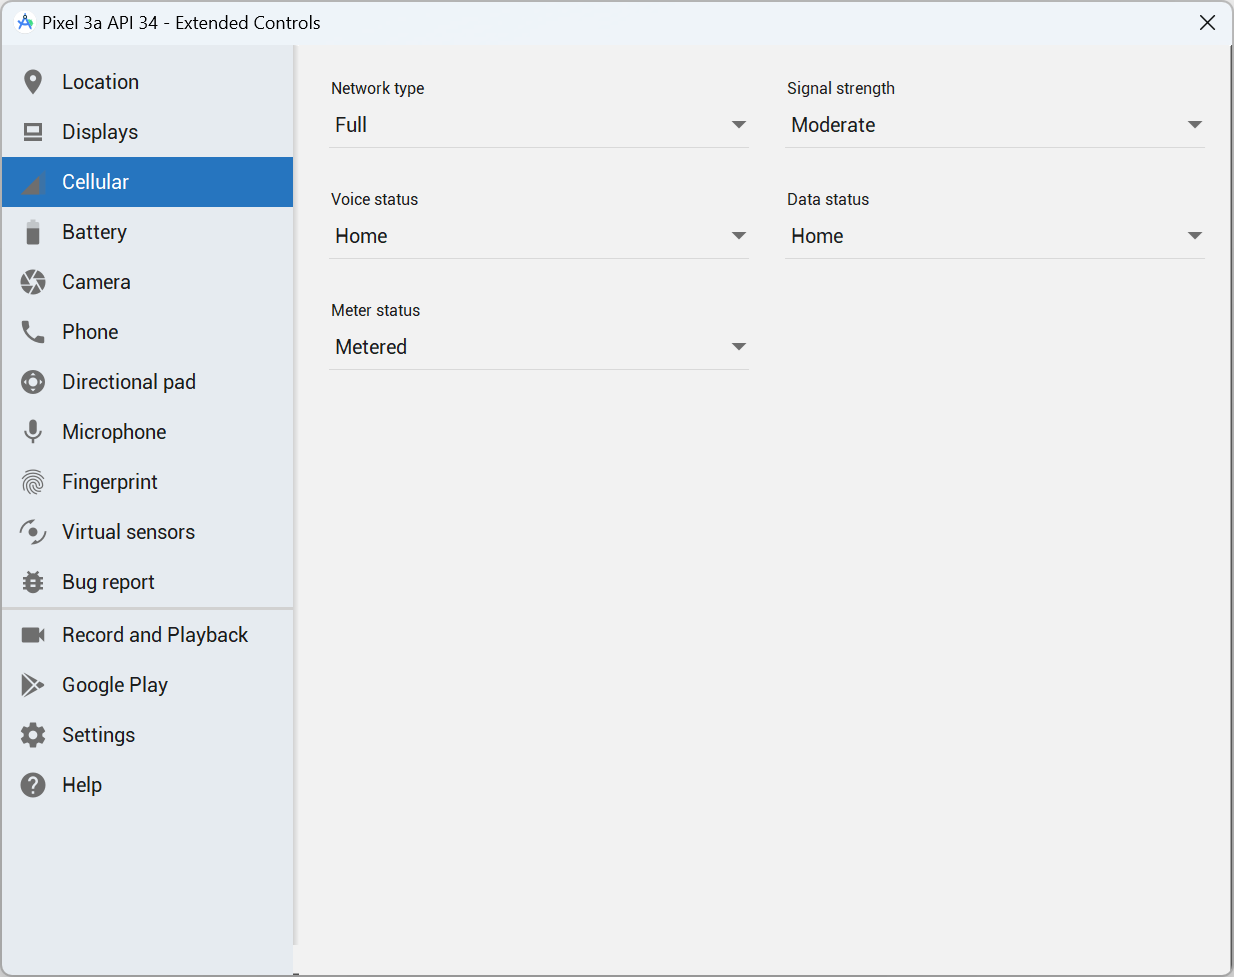
Task: Open the Meter status dropdown showing Metered
Action: (x=539, y=347)
